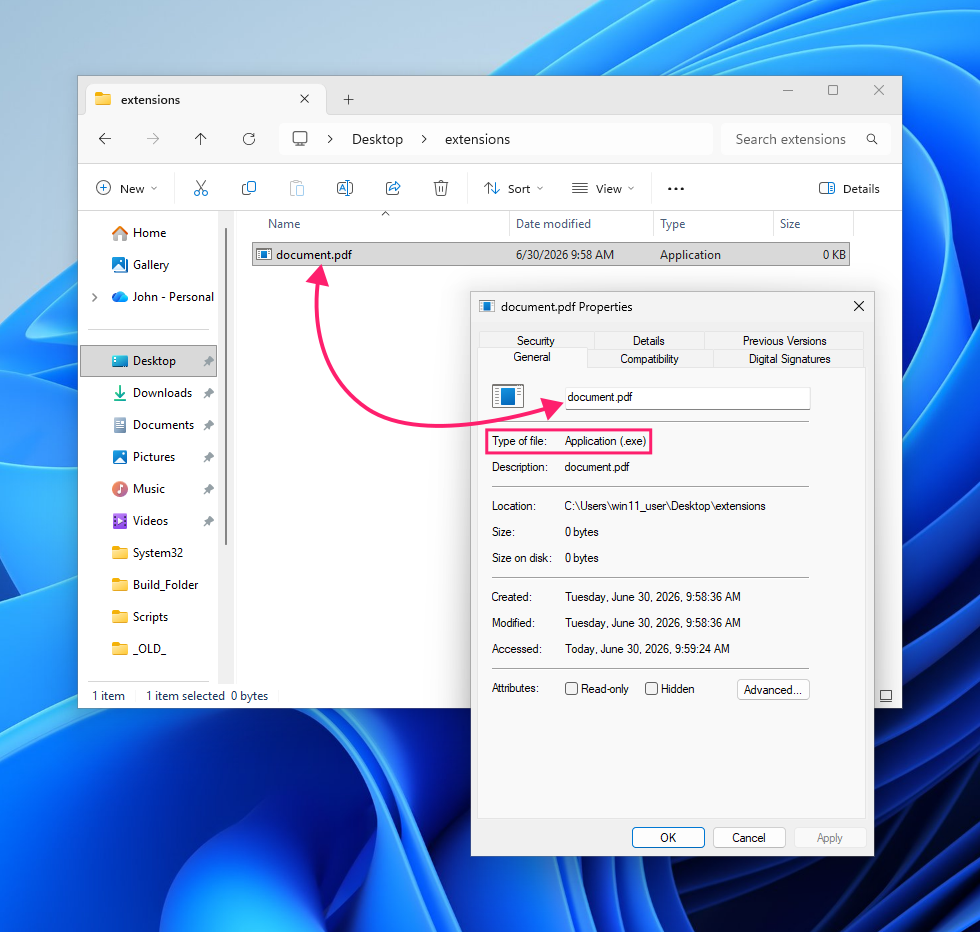This screenshot has height=932, width=980.
Task: Open the See more (three dots) menu
Action: tap(676, 189)
